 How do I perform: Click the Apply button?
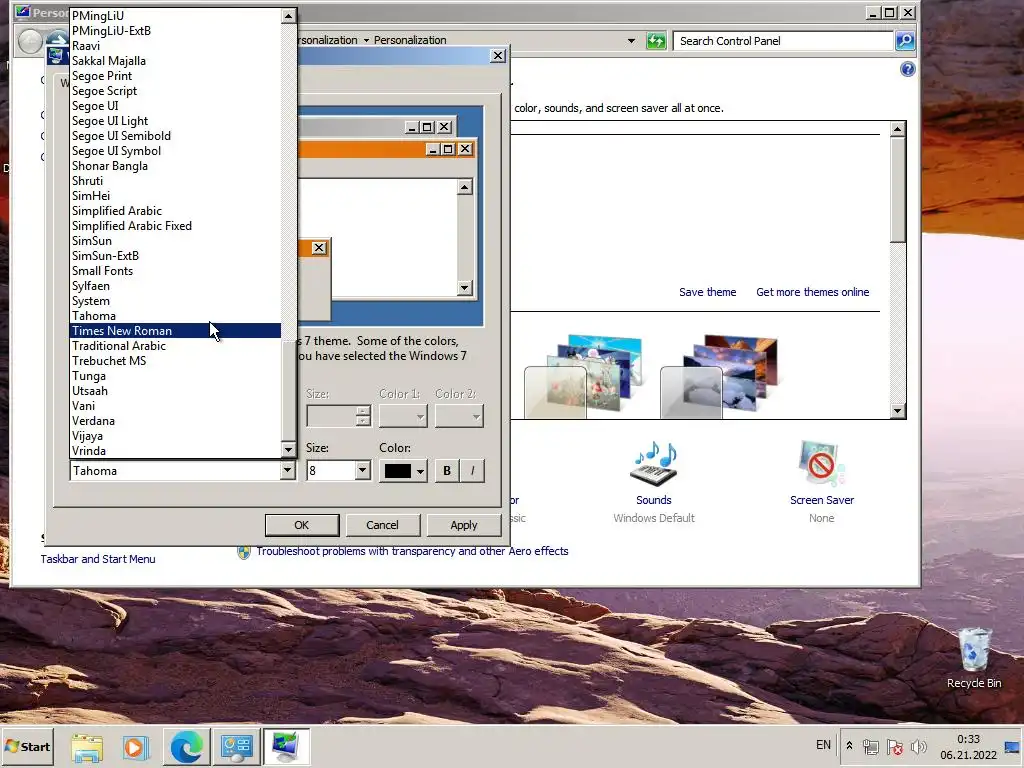pos(464,525)
